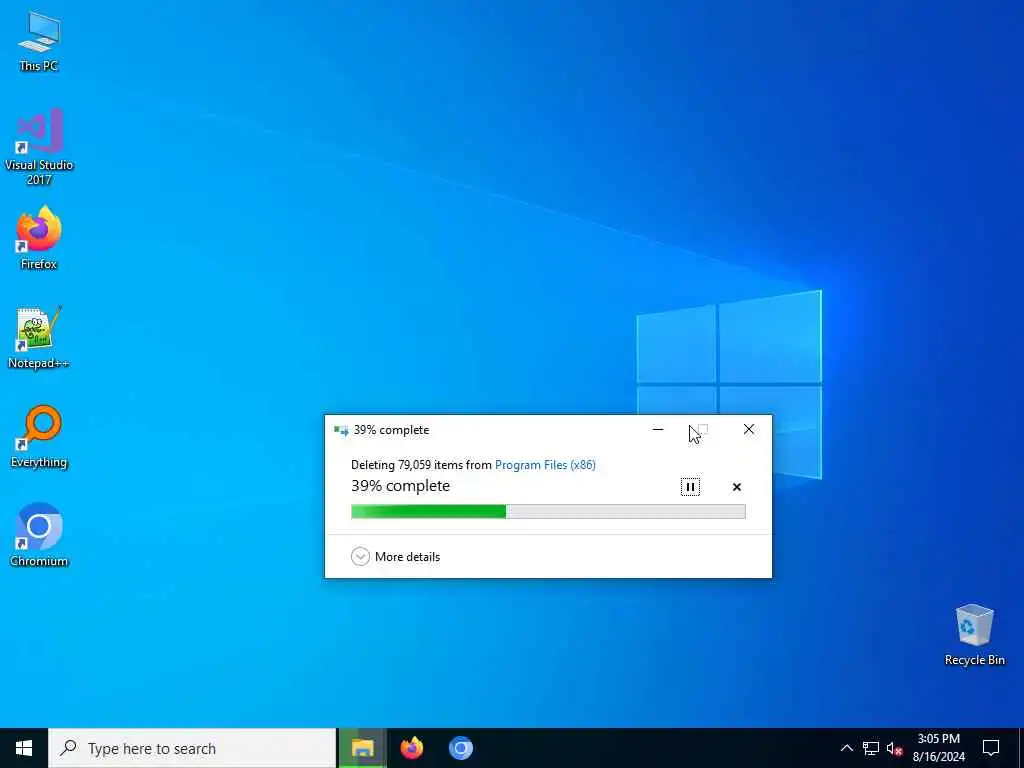
Task: Open the Program Files (x86) link
Action: [545, 465]
